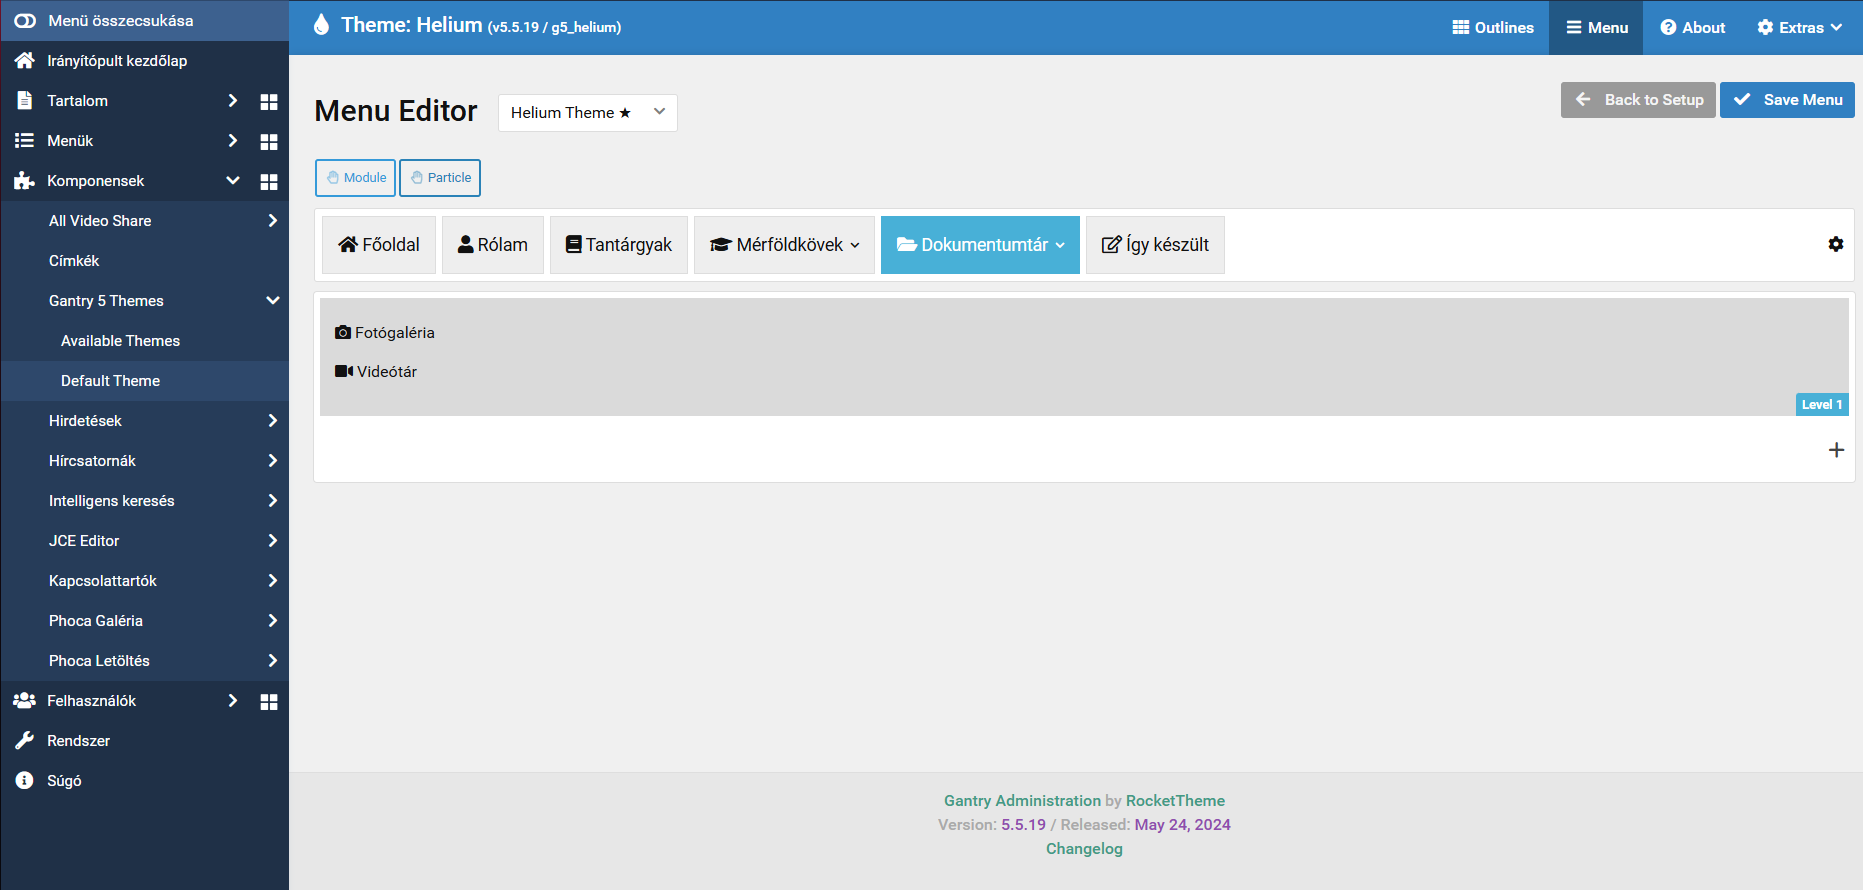
Task: Click the Save Menu button
Action: coord(1787,100)
